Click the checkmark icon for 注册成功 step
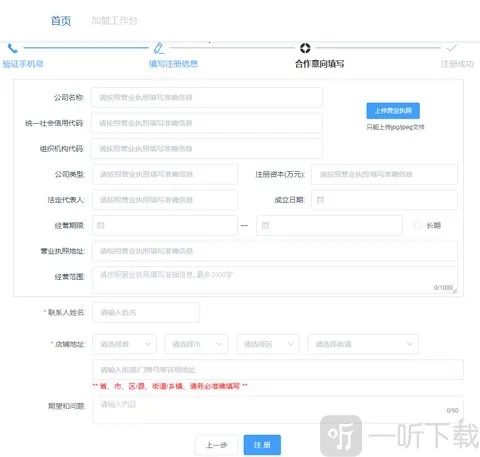This screenshot has height=457, width=480. tap(451, 49)
